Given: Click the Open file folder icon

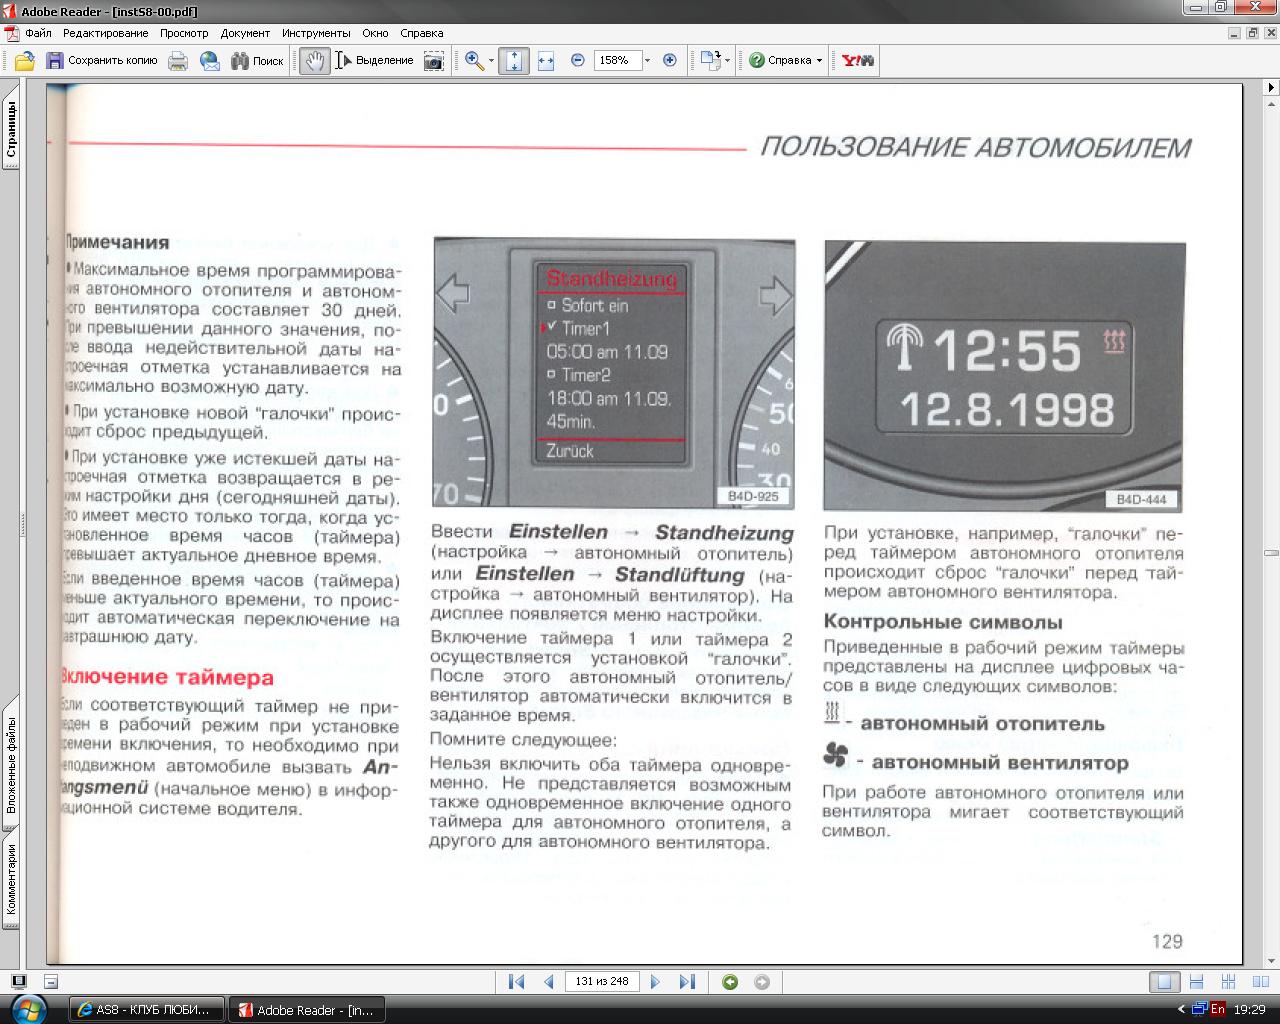Looking at the screenshot, I should (x=25, y=61).
